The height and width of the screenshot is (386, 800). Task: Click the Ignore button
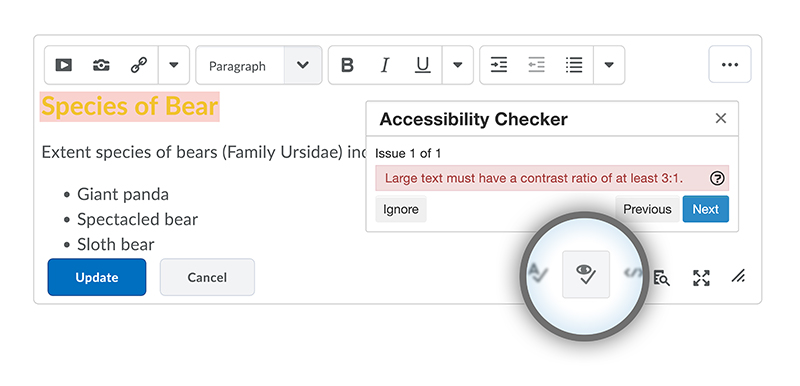tap(401, 209)
